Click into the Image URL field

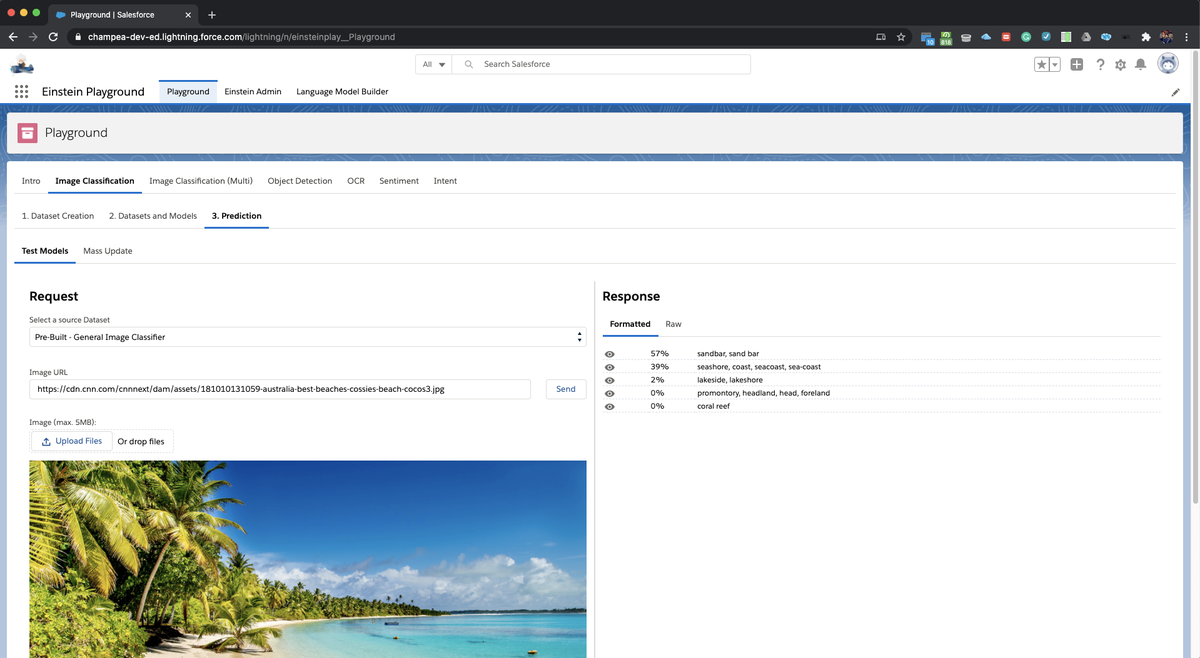pyautogui.click(x=280, y=389)
